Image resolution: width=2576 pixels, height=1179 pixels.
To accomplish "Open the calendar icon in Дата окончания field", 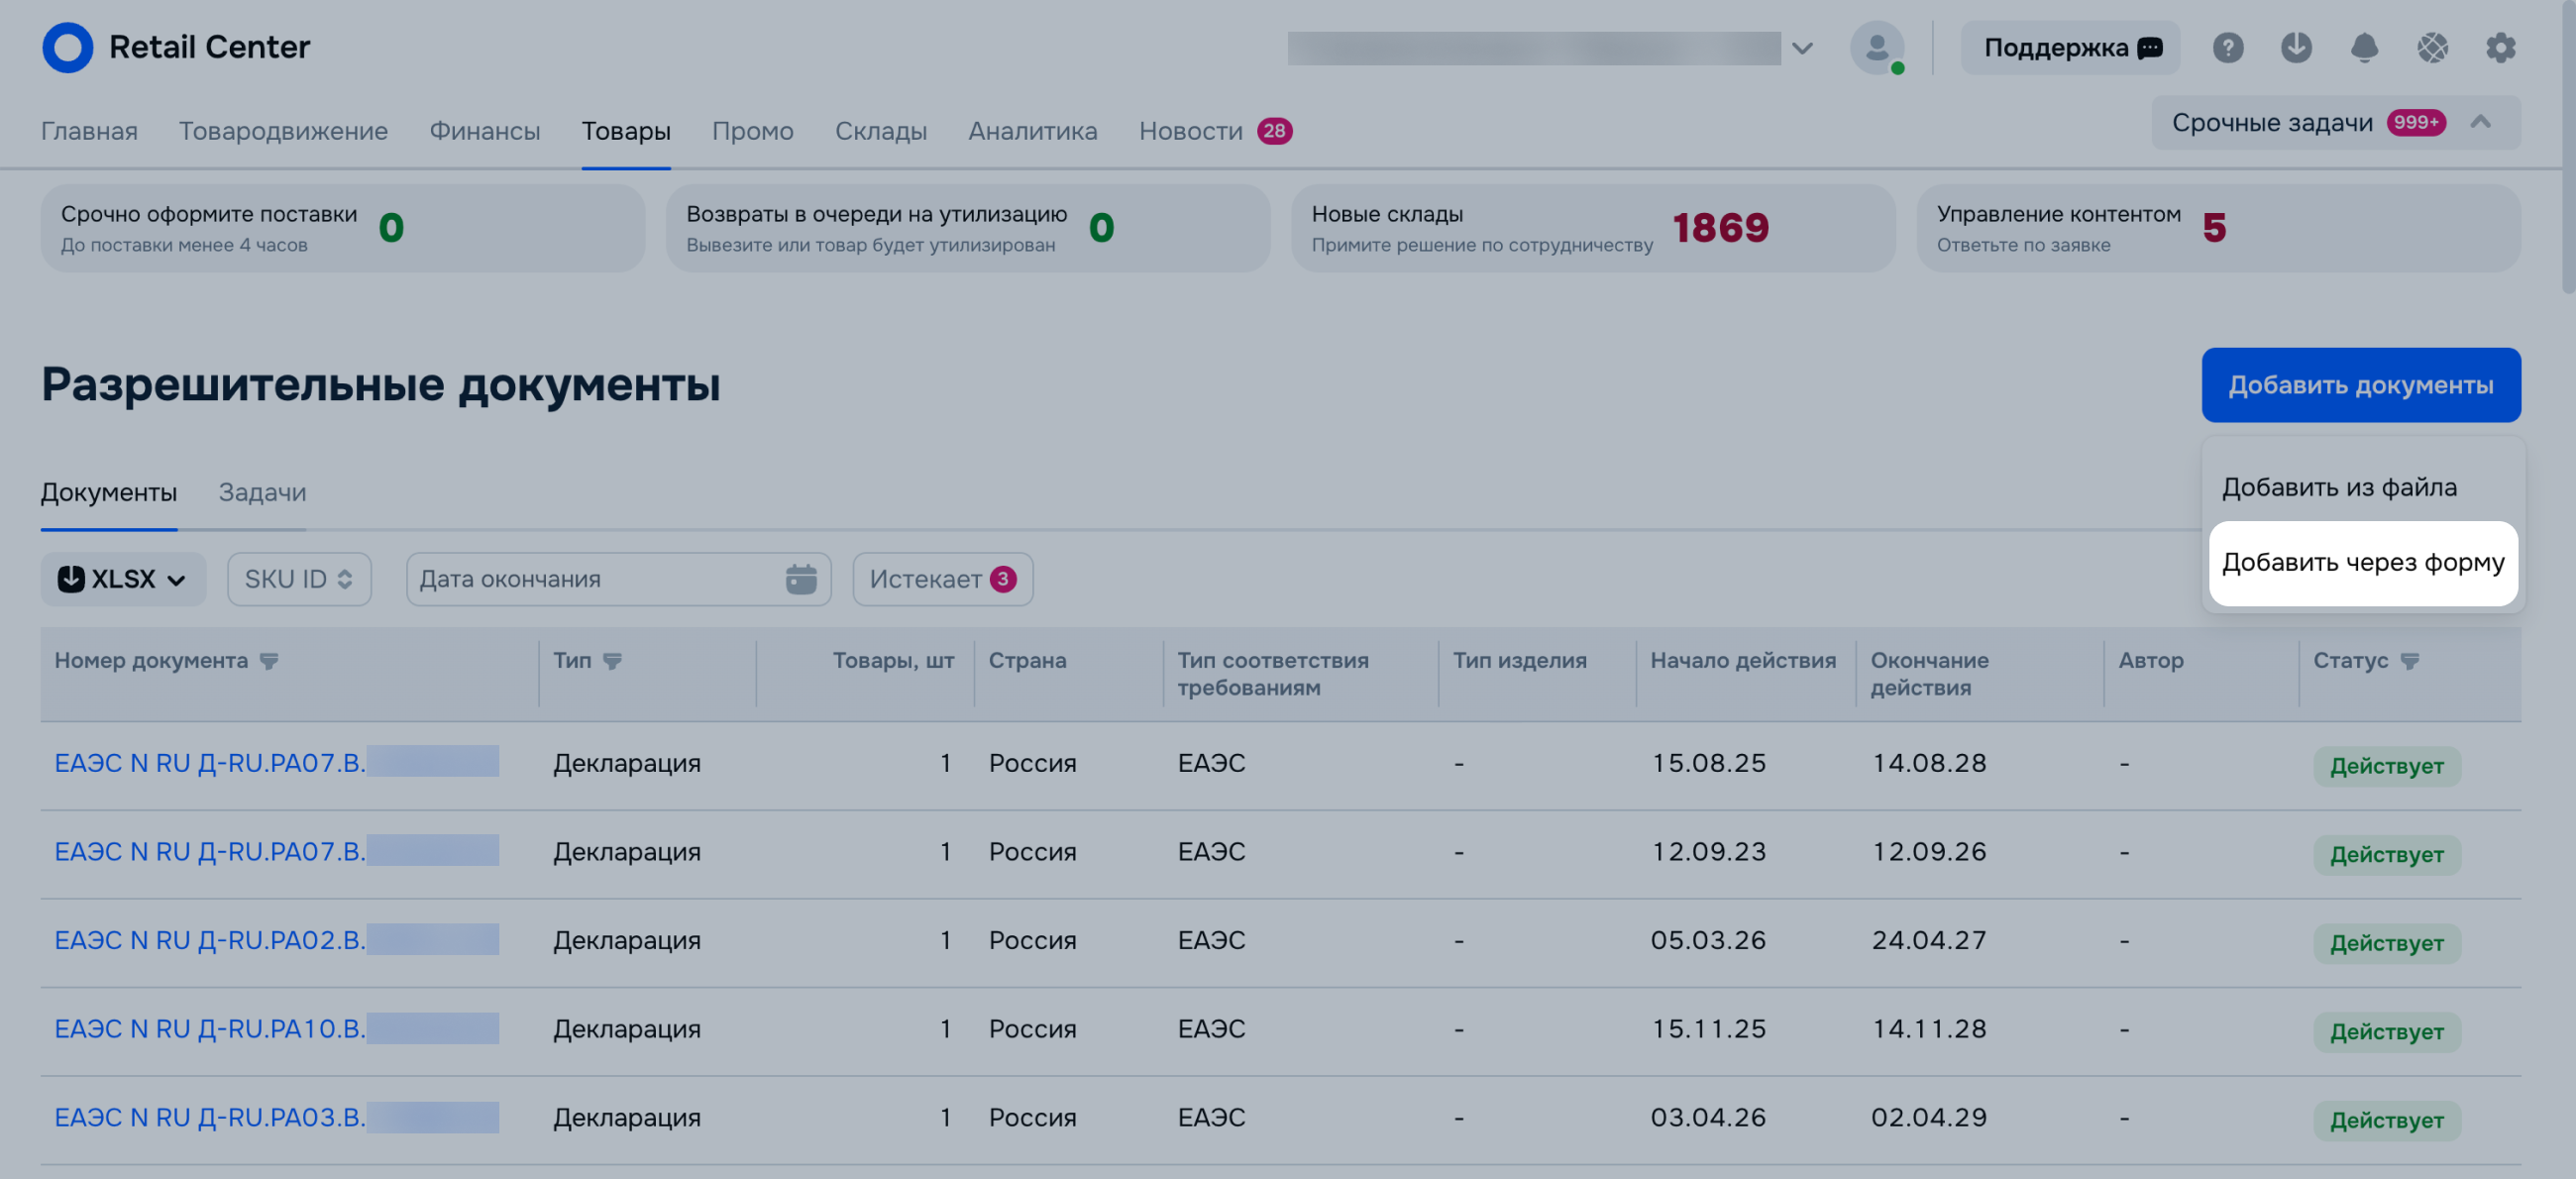I will tap(800, 579).
